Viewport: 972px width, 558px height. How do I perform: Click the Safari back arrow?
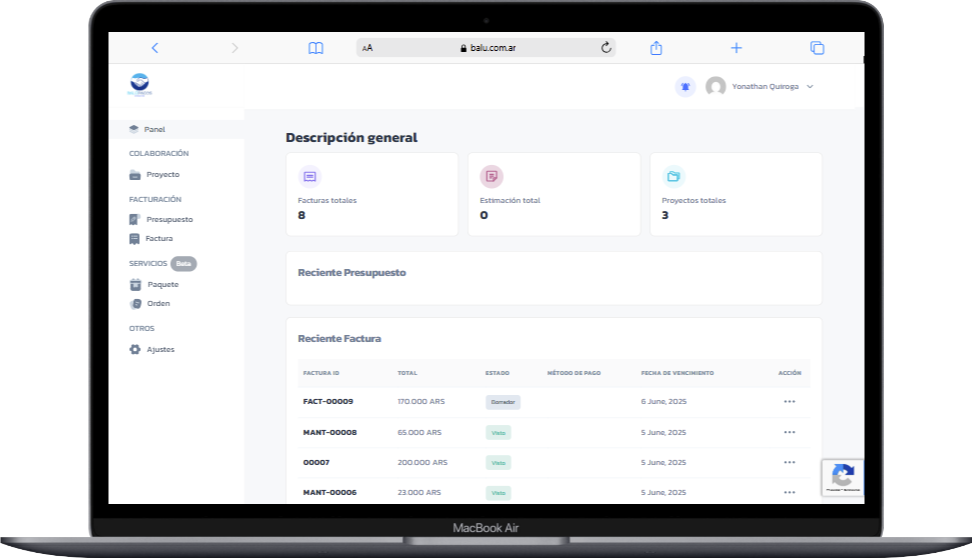pyautogui.click(x=154, y=47)
